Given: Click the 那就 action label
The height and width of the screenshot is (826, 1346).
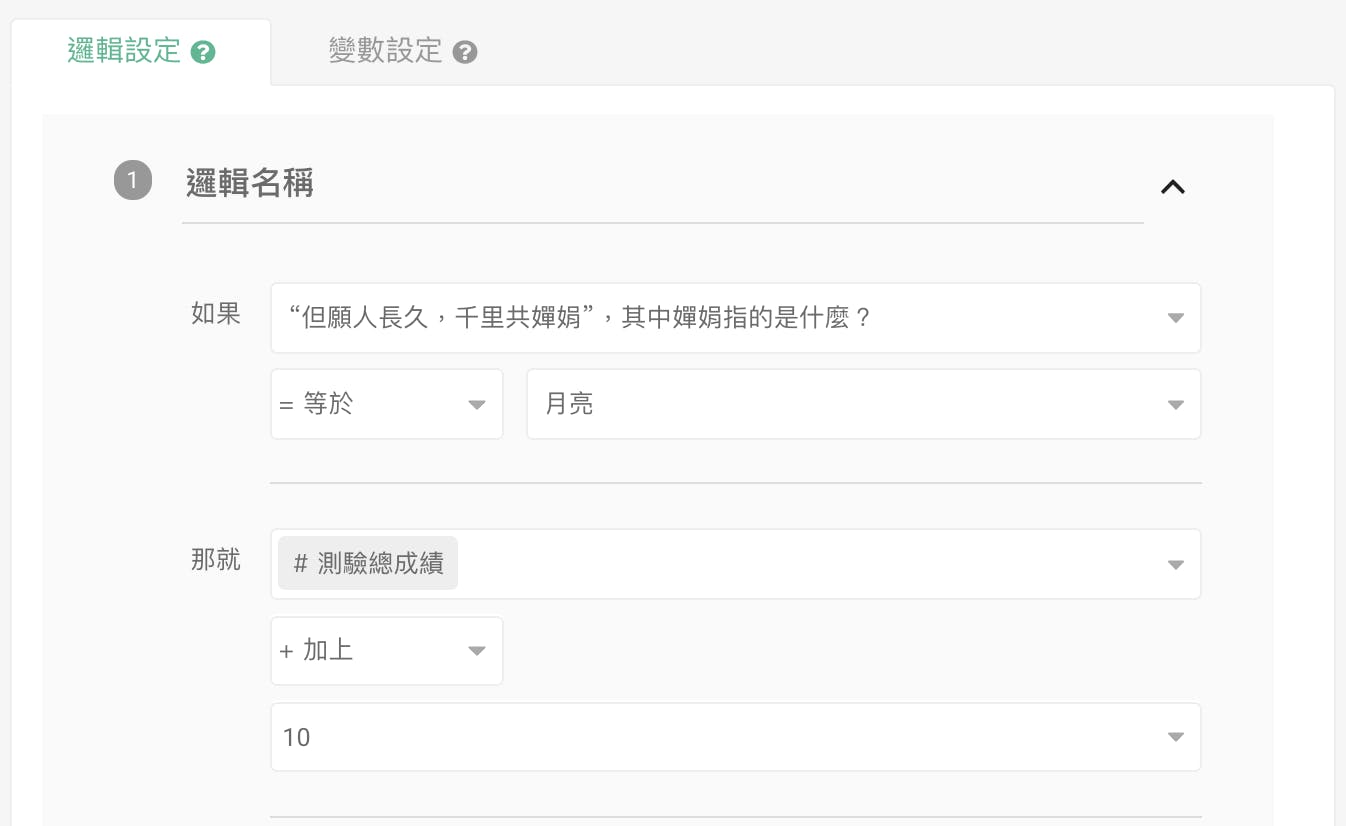Looking at the screenshot, I should pyautogui.click(x=216, y=560).
